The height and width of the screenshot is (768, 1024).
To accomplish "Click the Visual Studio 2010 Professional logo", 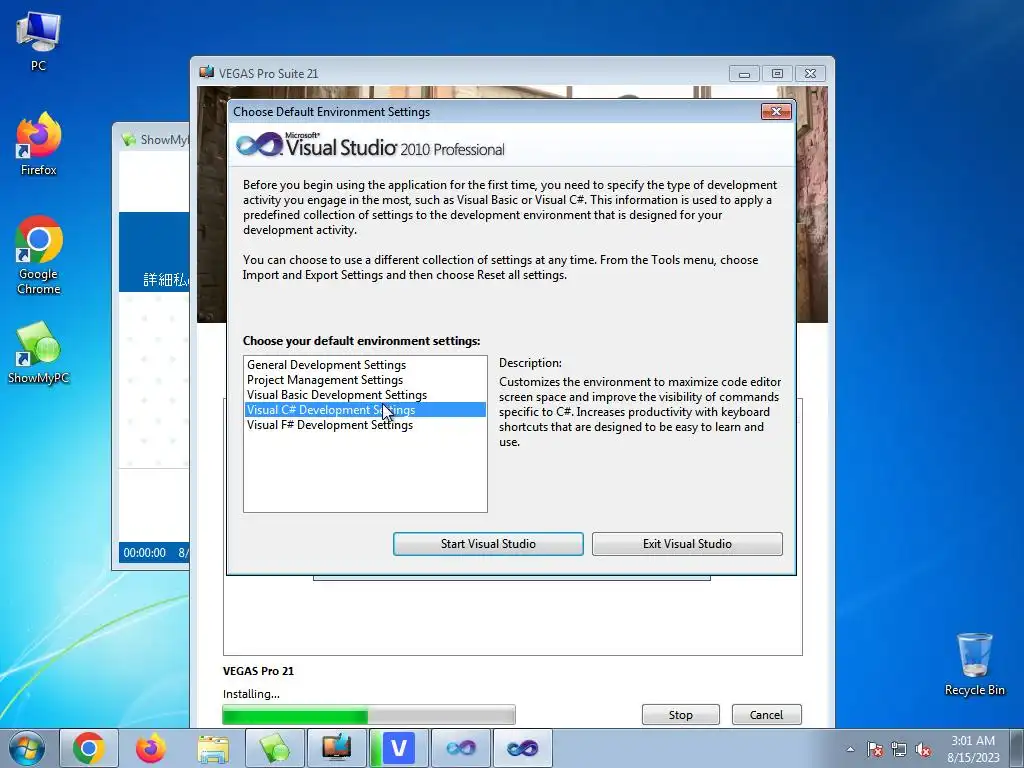I will click(x=370, y=145).
